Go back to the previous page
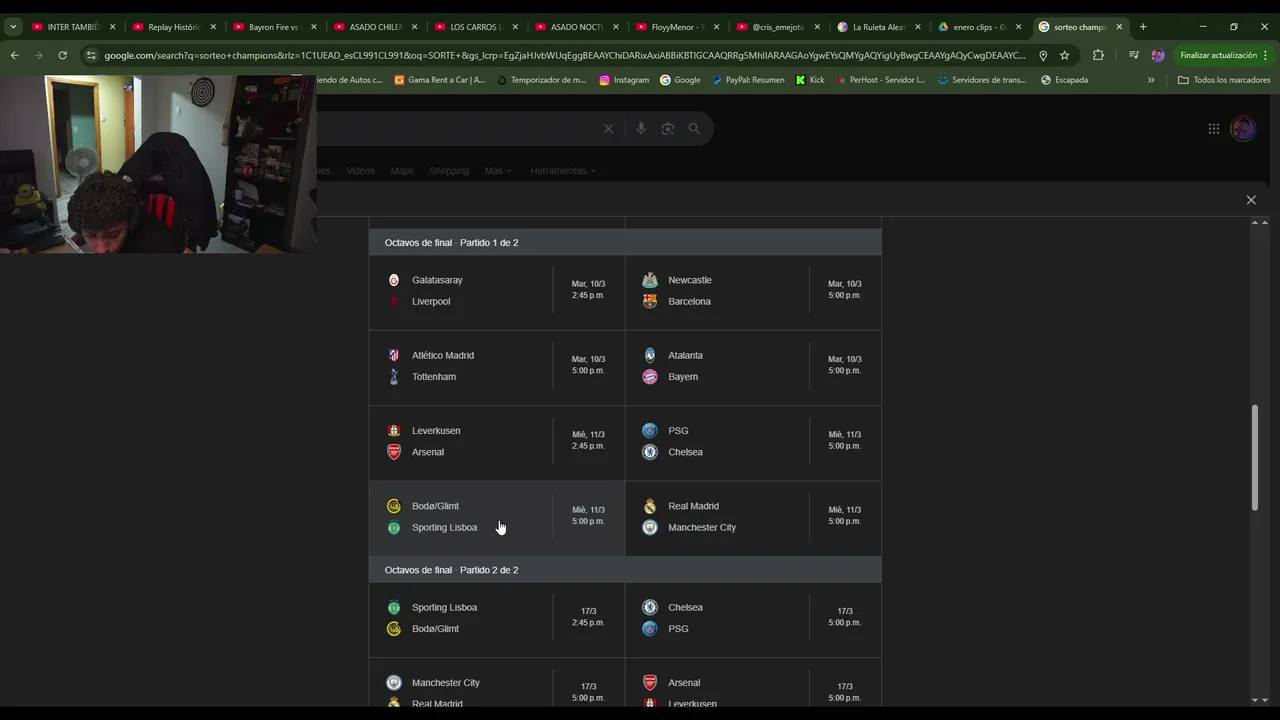The width and height of the screenshot is (1280, 720). pos(14,55)
